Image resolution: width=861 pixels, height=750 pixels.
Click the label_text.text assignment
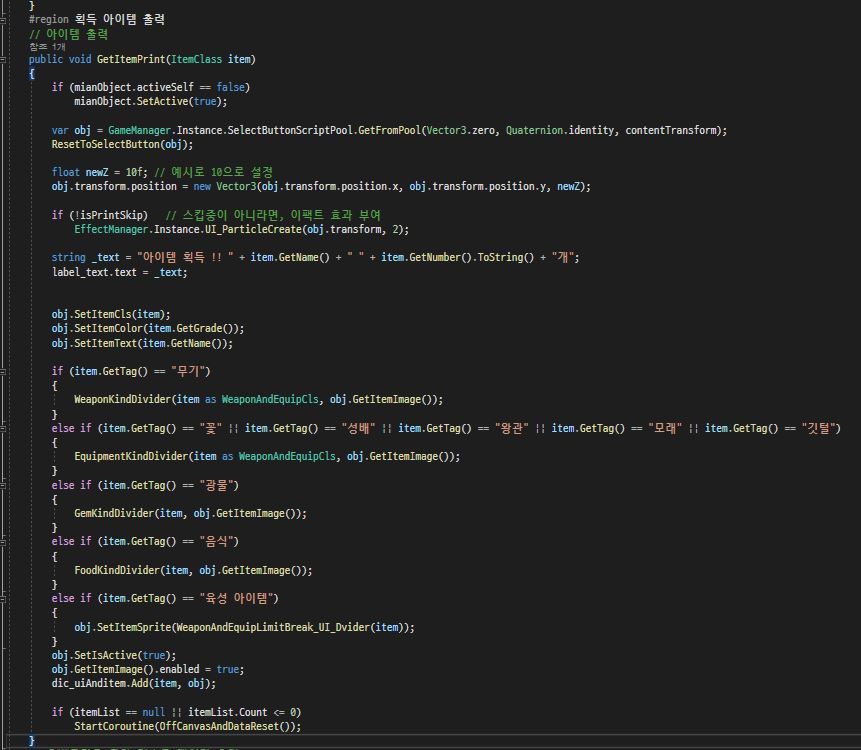coord(120,272)
